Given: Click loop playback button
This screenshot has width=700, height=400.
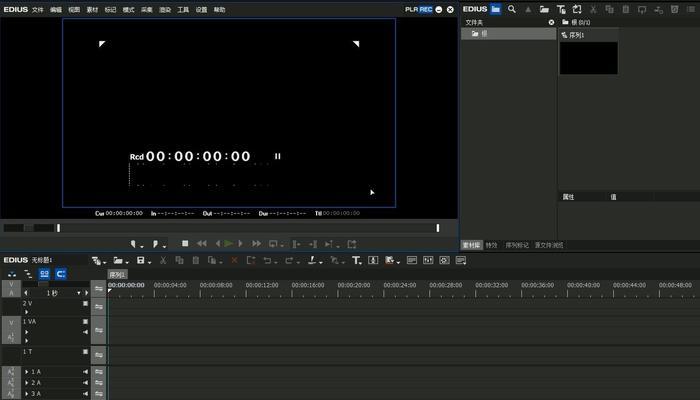Looking at the screenshot, I should point(273,244).
